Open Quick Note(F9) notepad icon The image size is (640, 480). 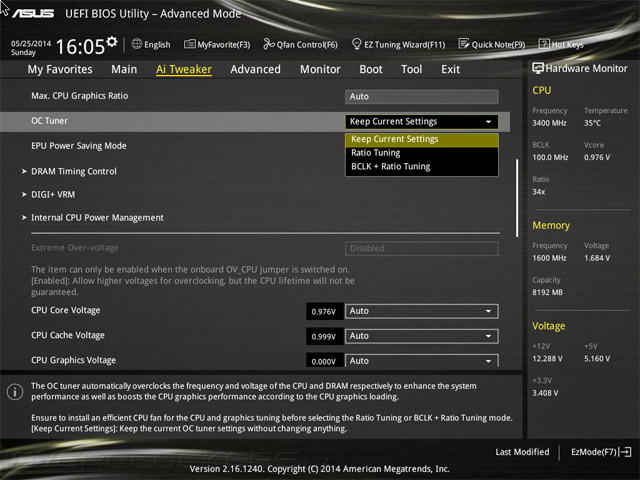coord(463,44)
